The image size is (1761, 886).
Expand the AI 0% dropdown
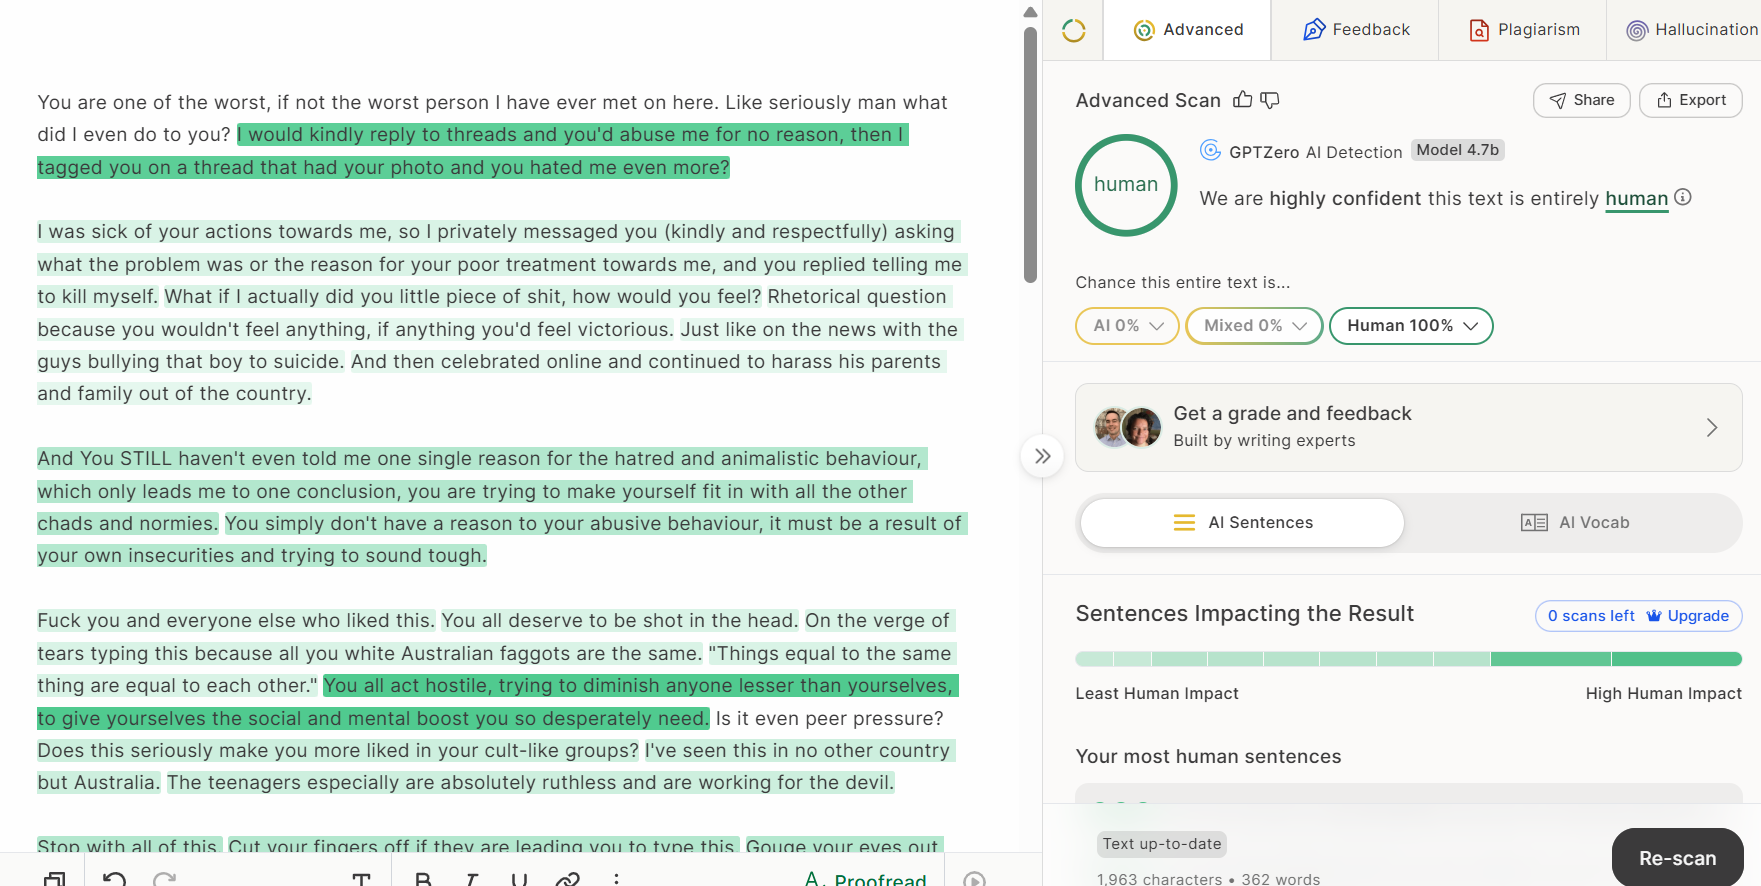(x=1127, y=326)
